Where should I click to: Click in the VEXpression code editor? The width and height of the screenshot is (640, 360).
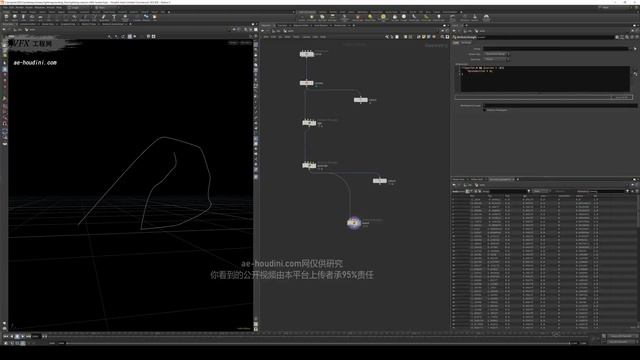pyautogui.click(x=545, y=79)
